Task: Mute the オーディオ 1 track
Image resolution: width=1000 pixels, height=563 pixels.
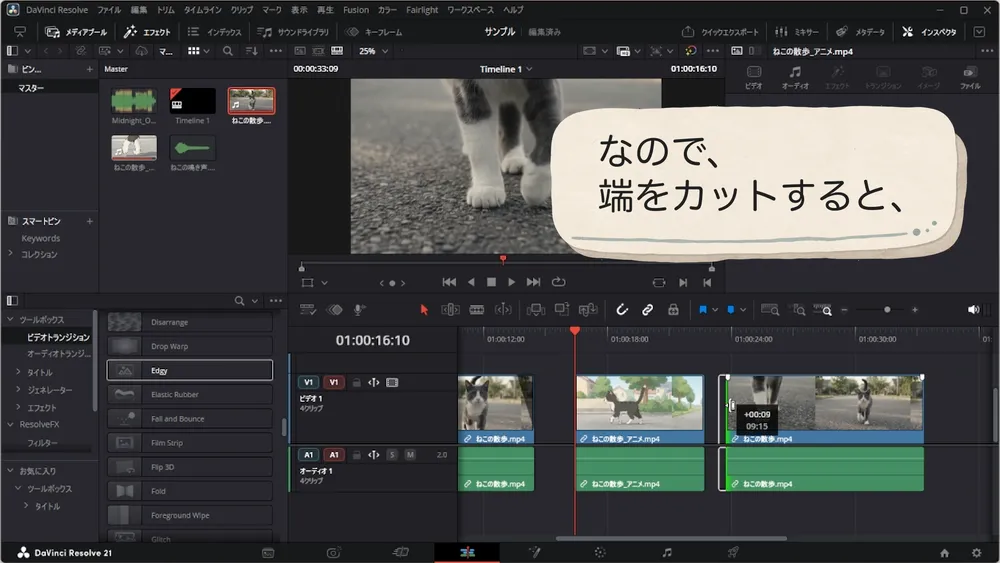Action: click(410, 455)
